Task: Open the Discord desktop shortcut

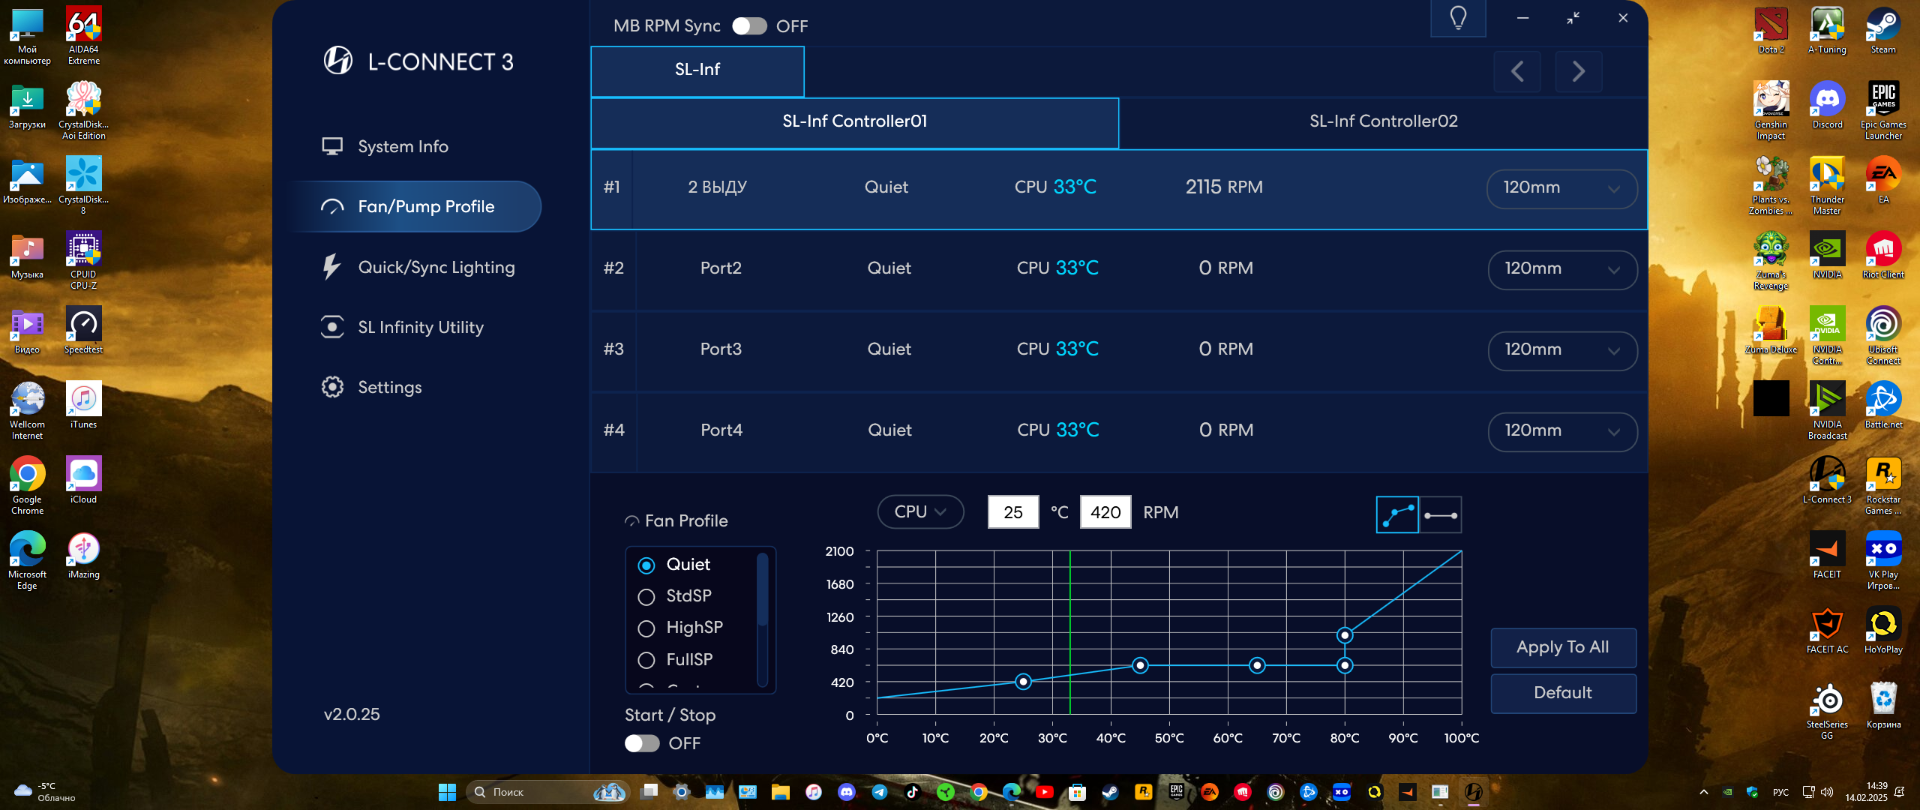Action: tap(1827, 106)
